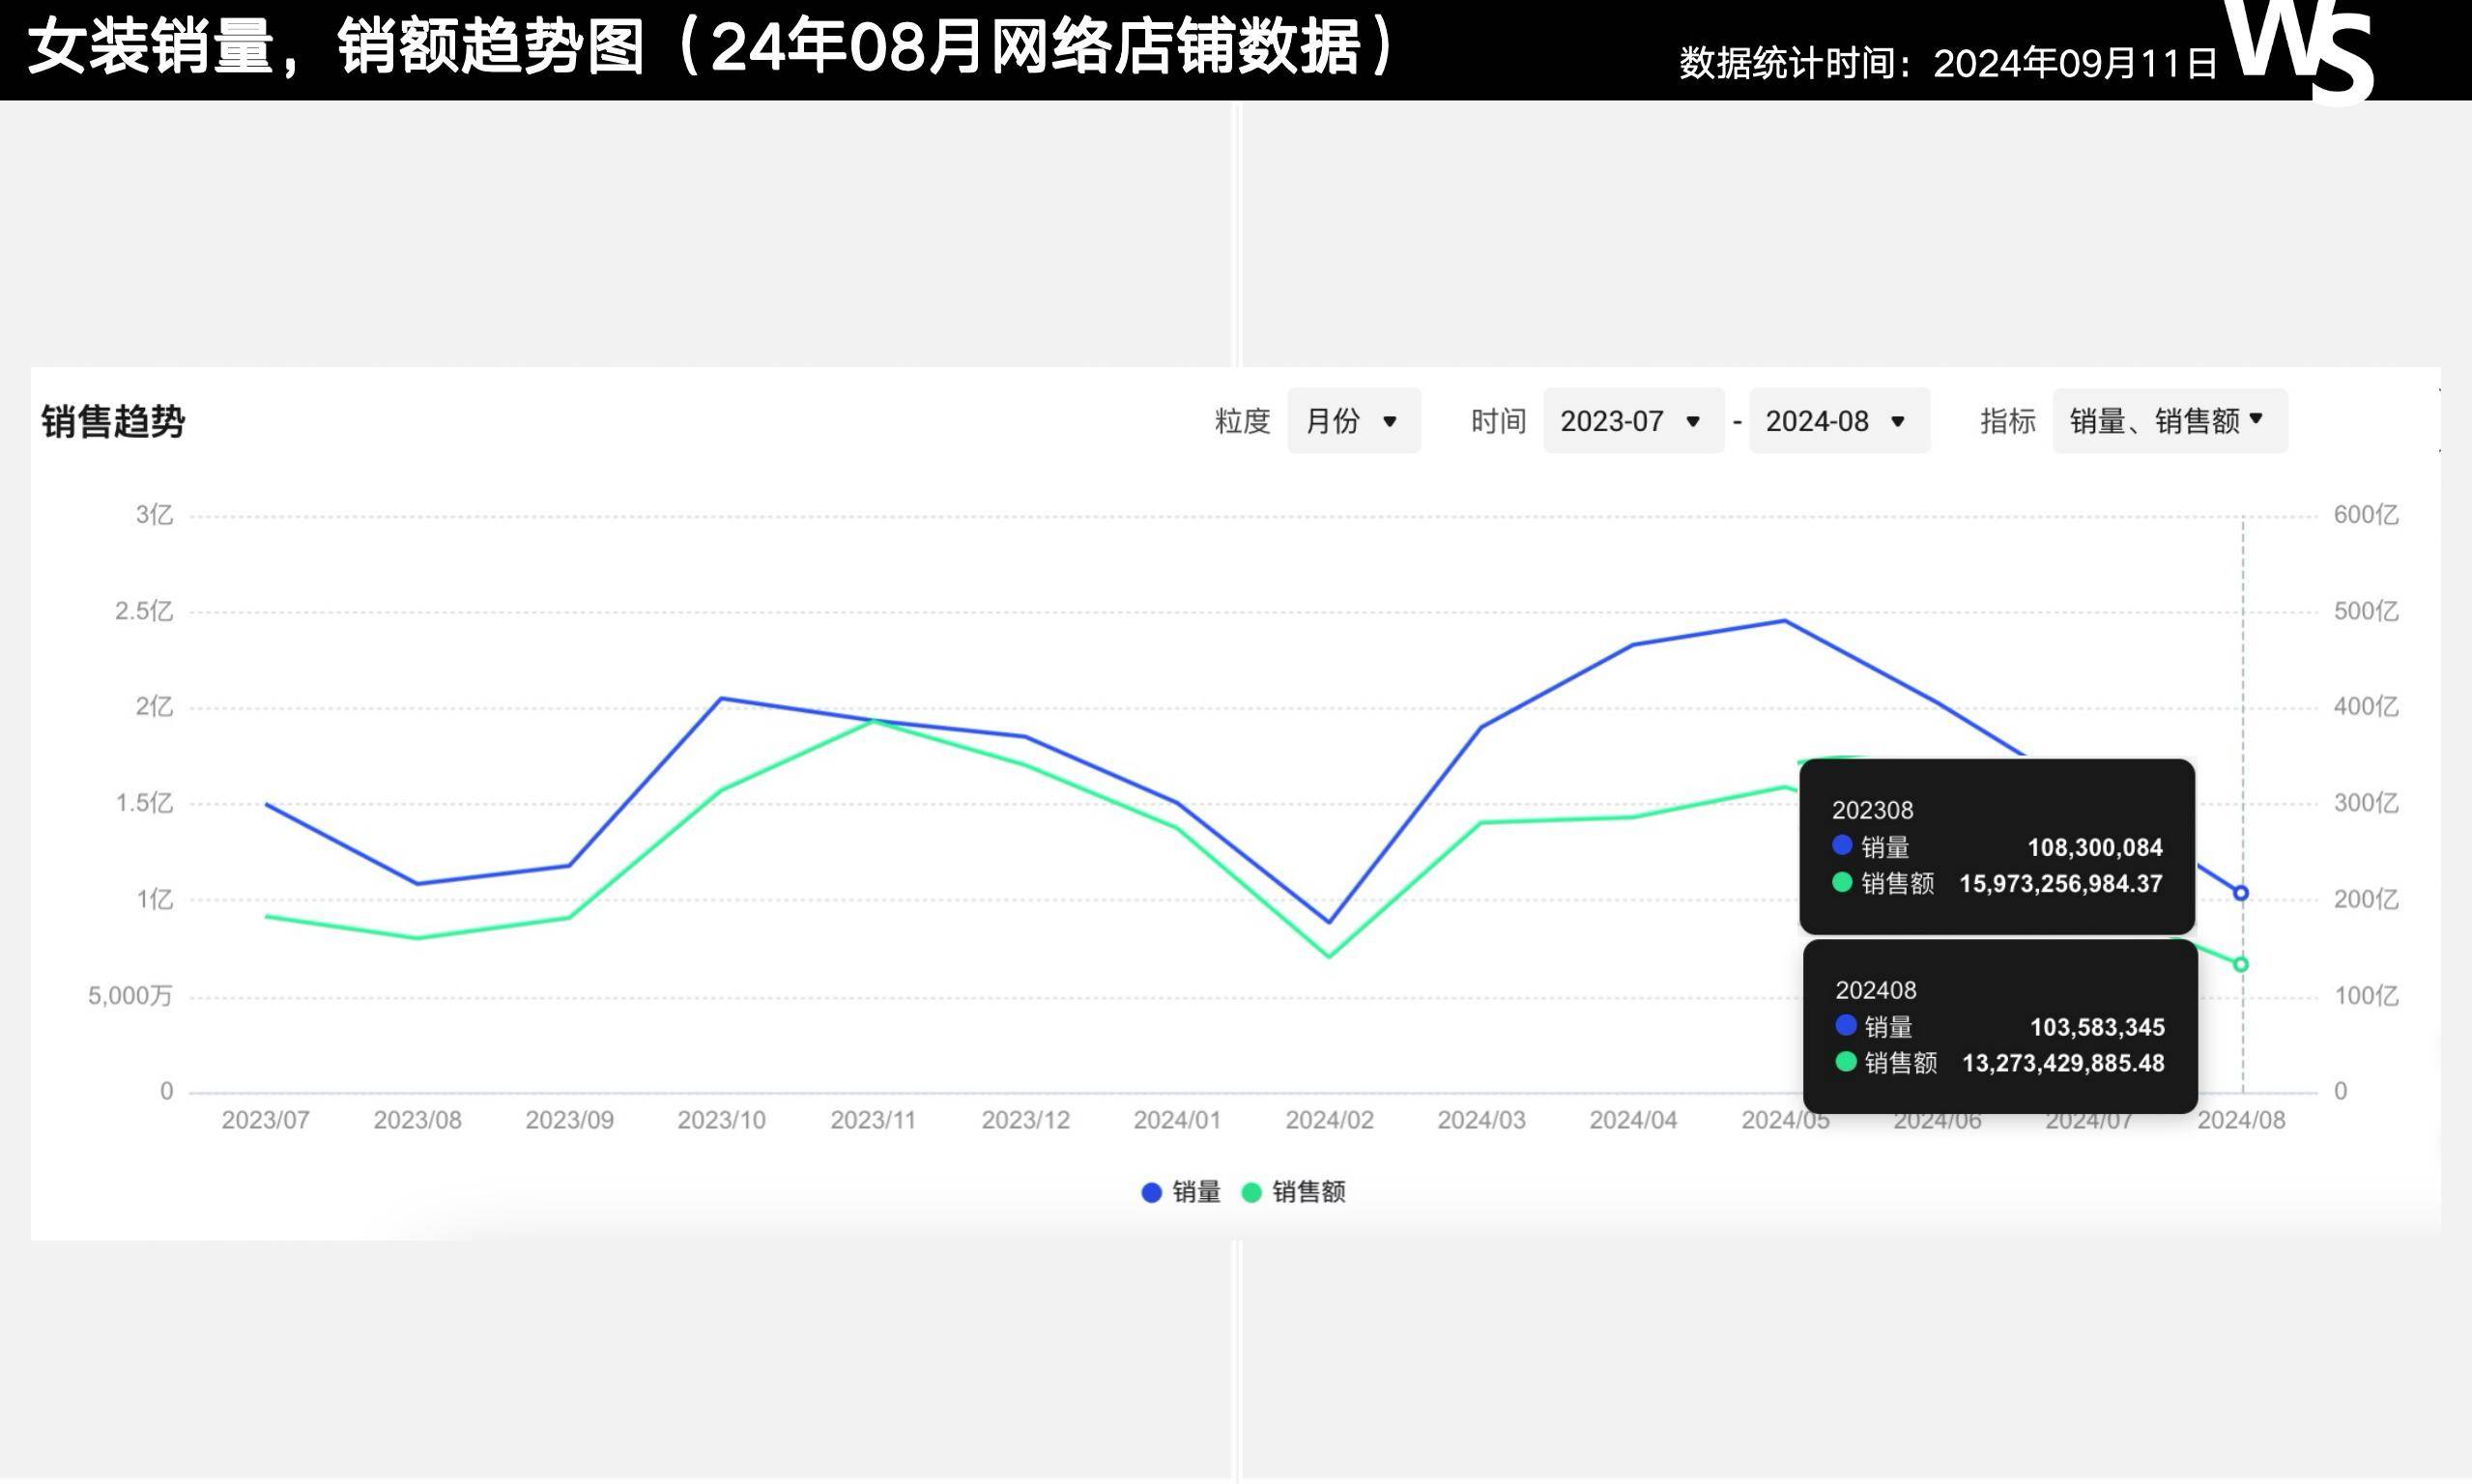Screen dimensions: 2472x1484
Task: Open the end date 2024-08 dropdown
Action: point(1839,421)
